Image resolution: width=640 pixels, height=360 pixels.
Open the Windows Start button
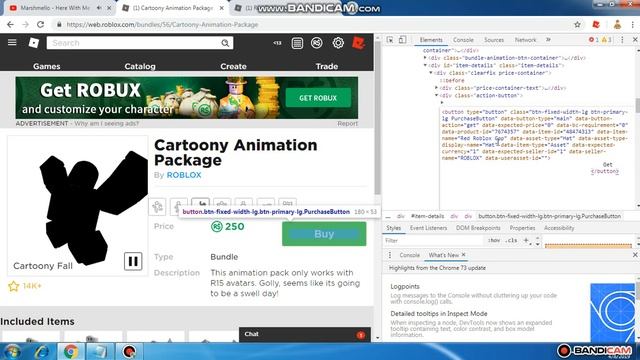(x=11, y=351)
